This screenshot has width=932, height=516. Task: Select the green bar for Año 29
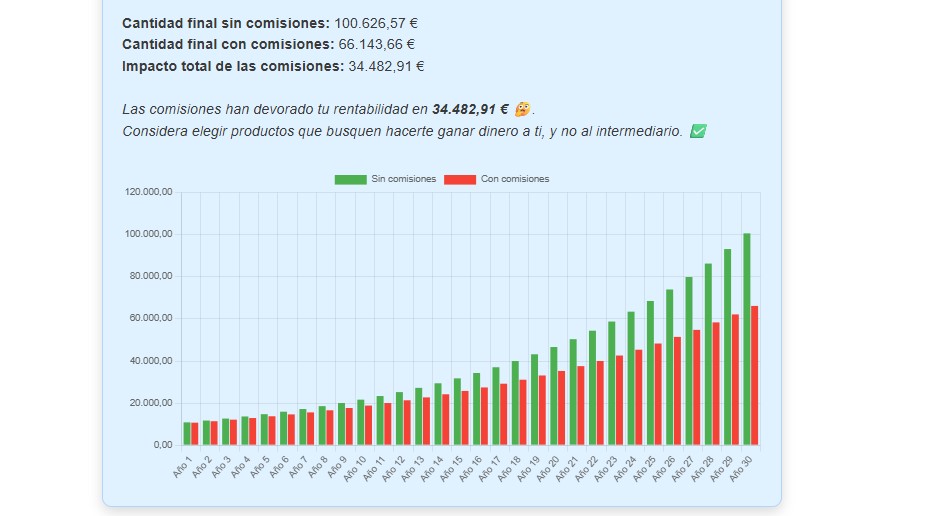click(x=728, y=347)
